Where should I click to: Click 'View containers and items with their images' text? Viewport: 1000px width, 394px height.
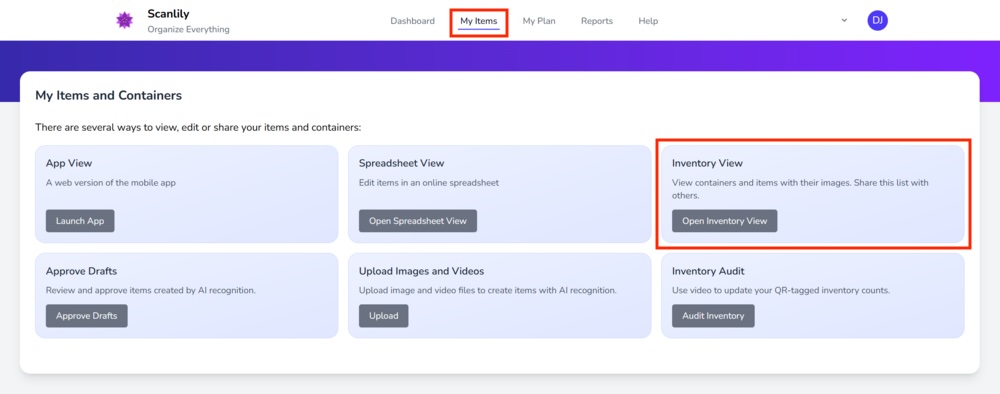(800, 189)
